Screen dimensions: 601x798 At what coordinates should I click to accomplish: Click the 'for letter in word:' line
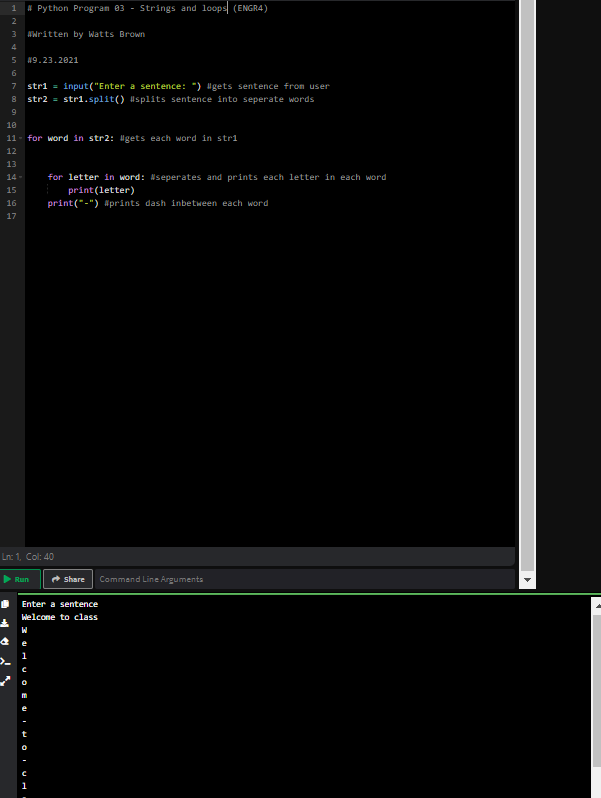(x=217, y=177)
